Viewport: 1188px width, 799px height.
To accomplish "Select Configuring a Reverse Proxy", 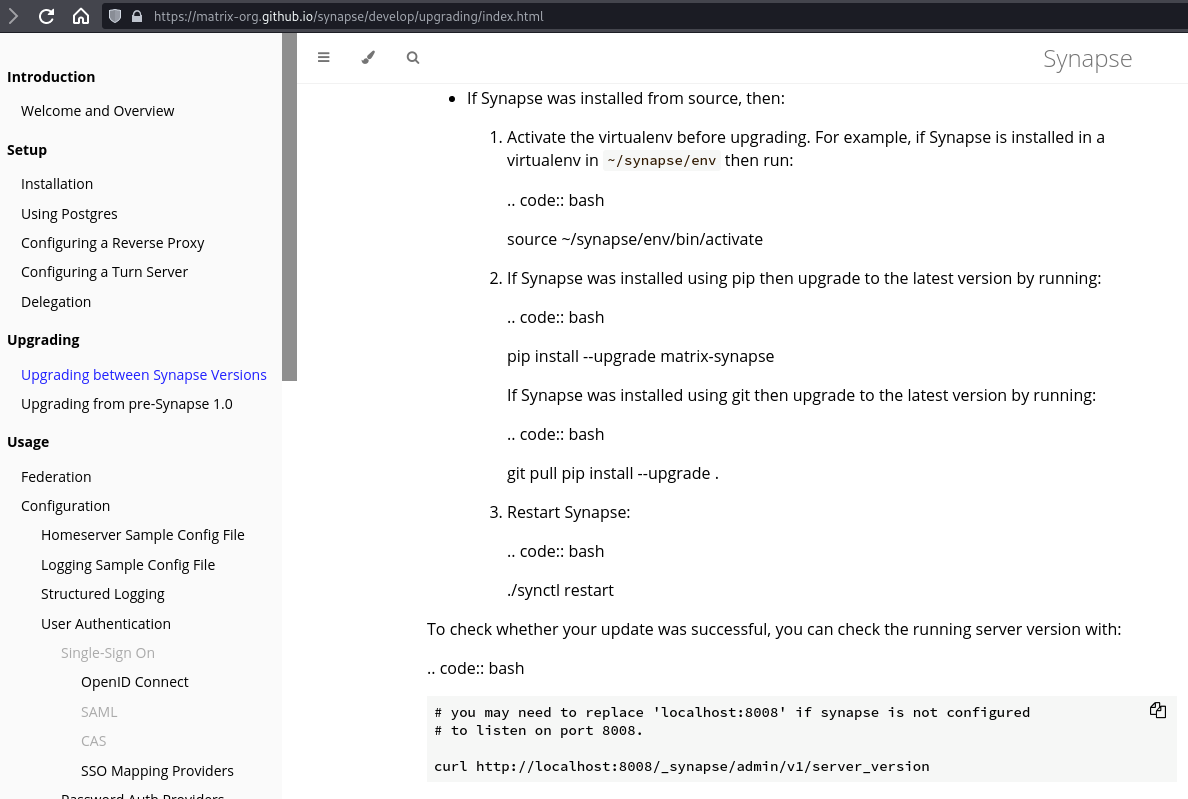I will click(112, 243).
